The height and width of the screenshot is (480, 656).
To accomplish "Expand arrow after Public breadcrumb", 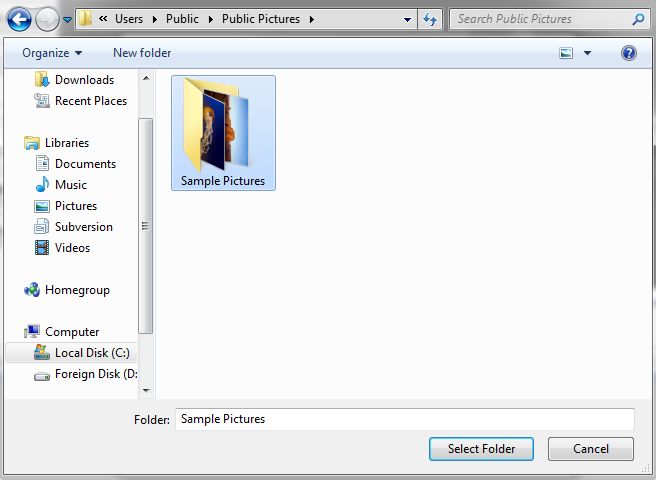I will [211, 19].
